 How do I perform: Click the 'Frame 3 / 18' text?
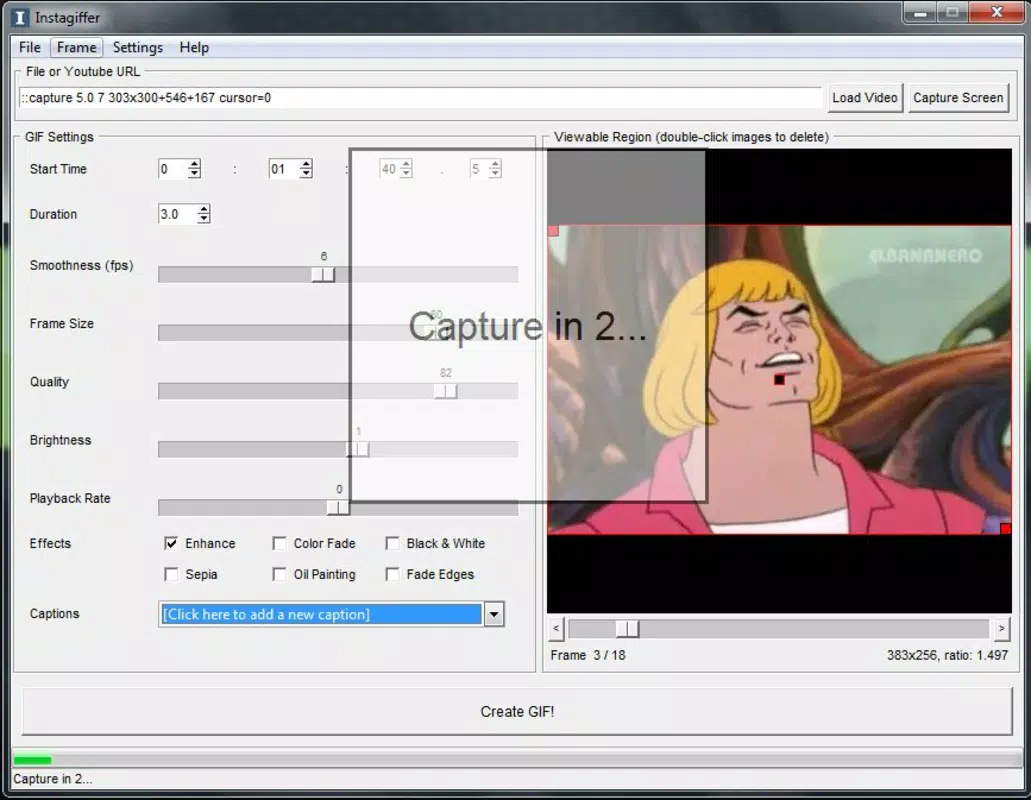(588, 655)
